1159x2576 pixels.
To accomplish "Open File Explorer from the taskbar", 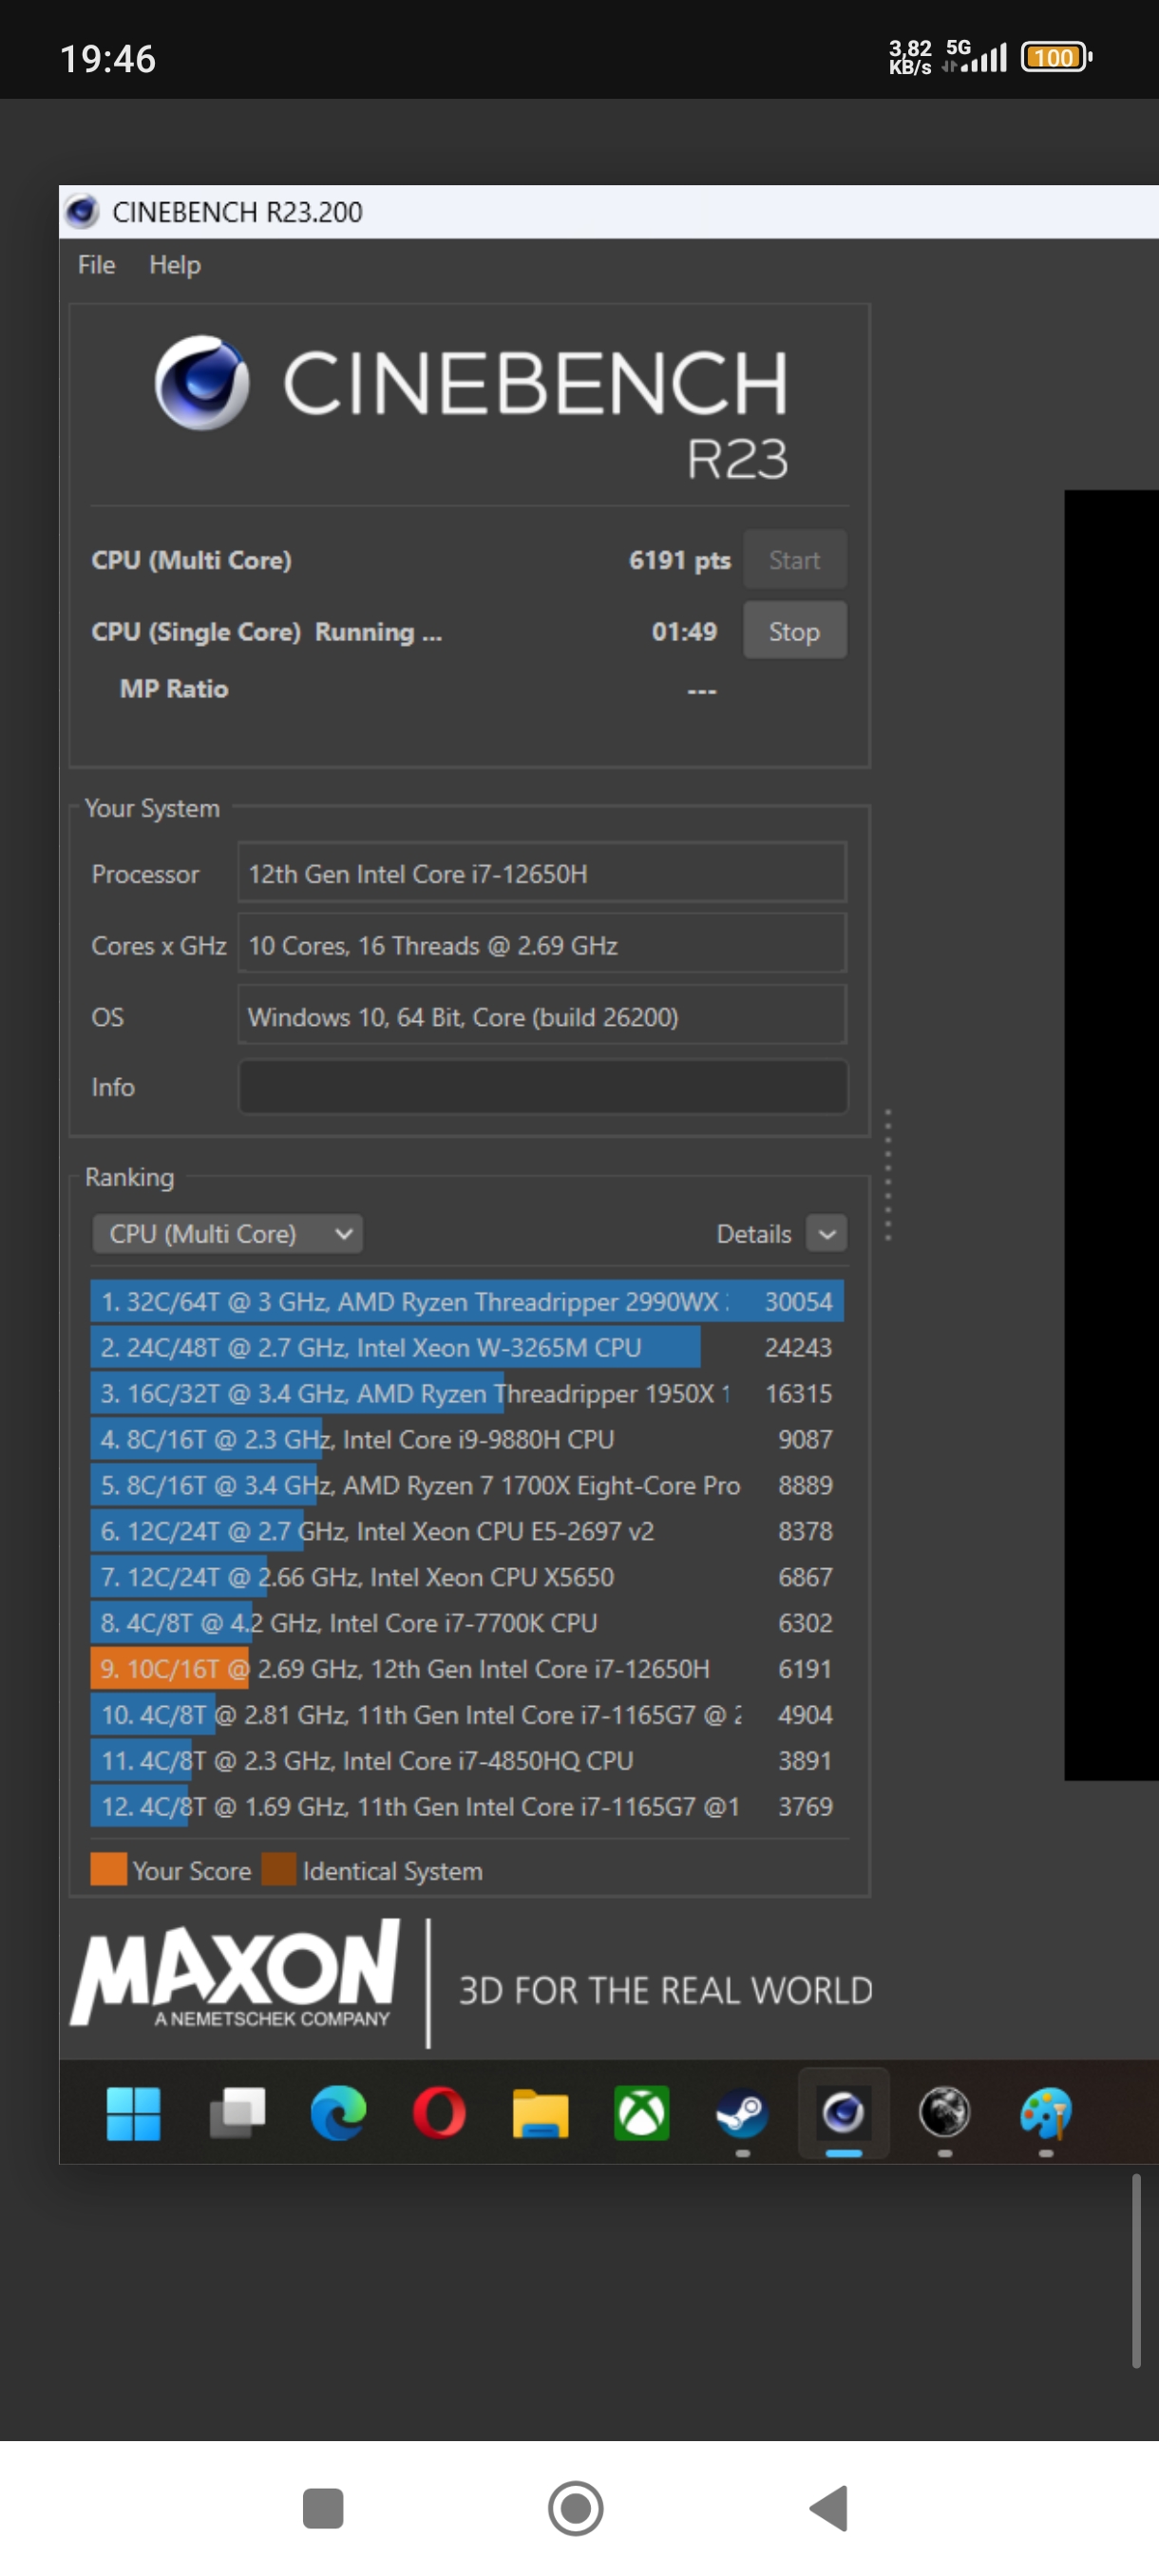I will click(540, 2114).
